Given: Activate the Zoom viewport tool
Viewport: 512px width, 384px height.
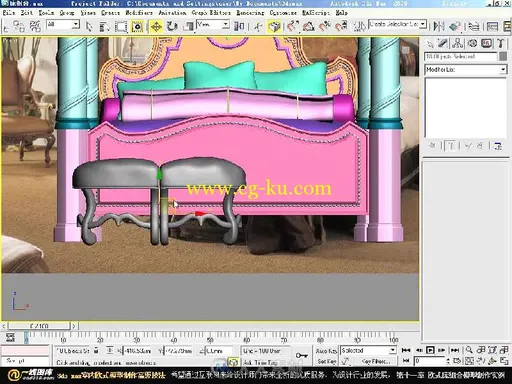Looking at the screenshot, I should click(x=469, y=350).
